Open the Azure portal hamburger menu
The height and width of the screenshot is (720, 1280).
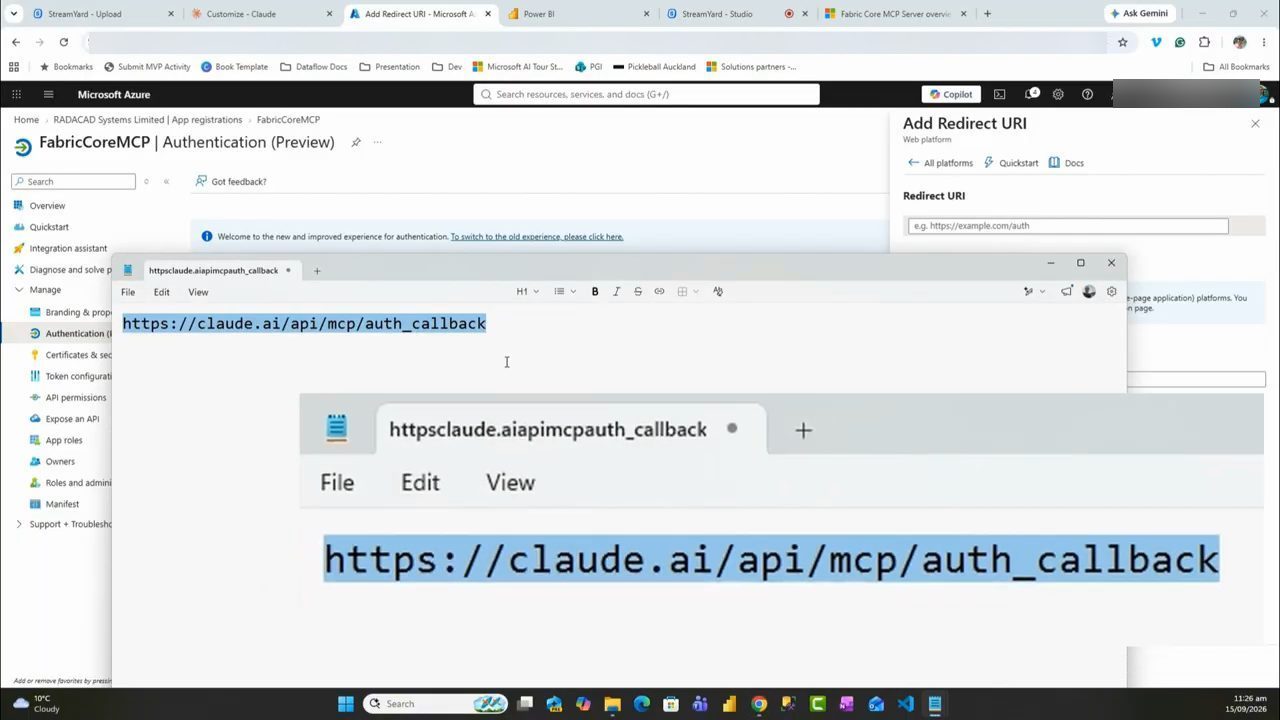(48, 94)
